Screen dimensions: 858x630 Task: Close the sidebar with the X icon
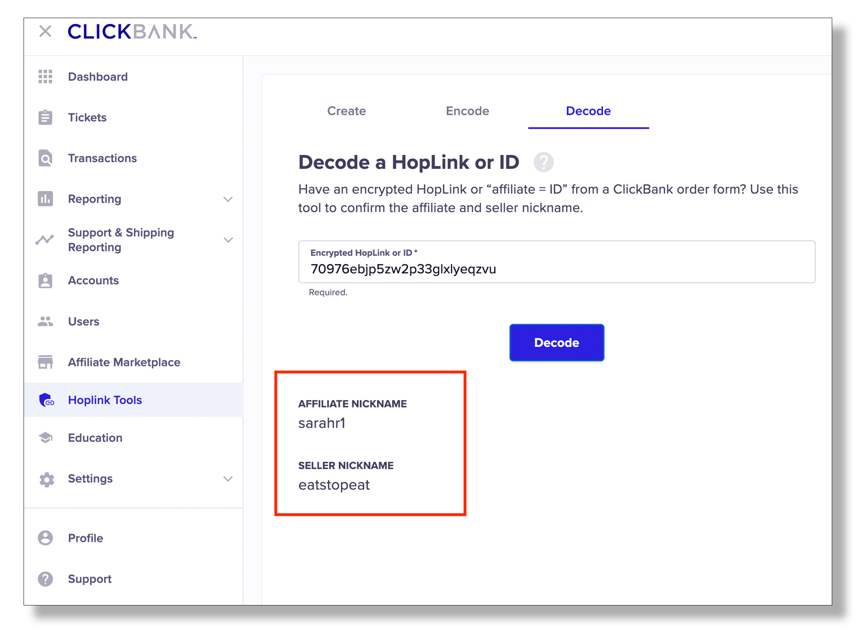pos(45,32)
